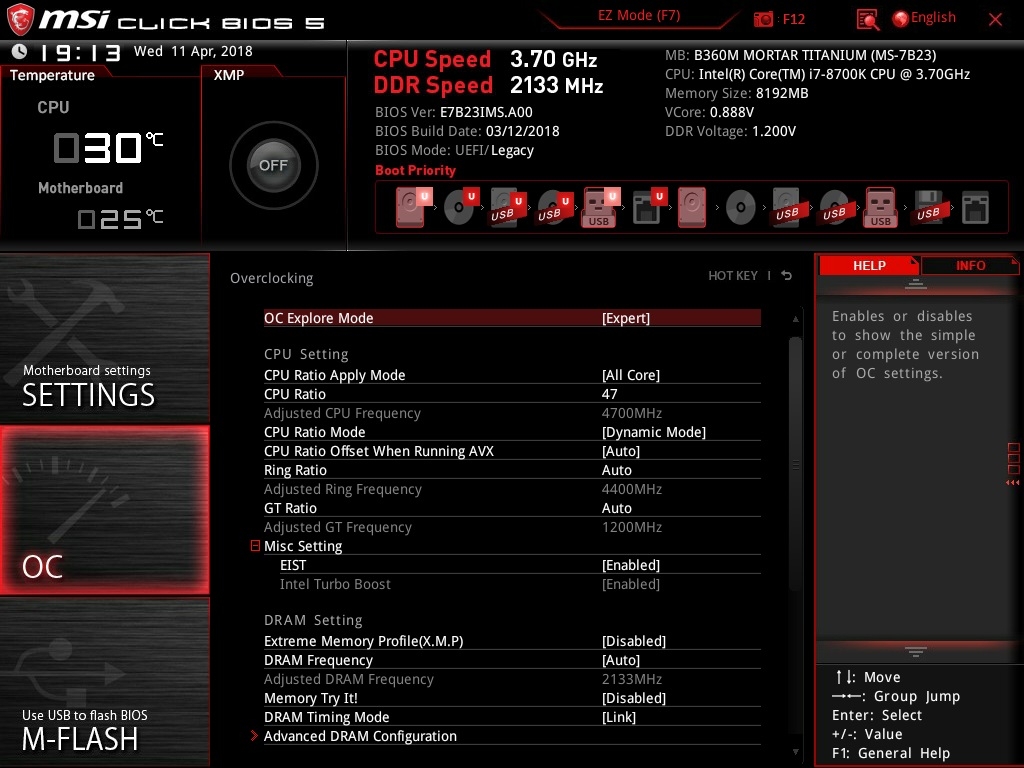Click the UEFI hard disk boot device icon

[413, 207]
